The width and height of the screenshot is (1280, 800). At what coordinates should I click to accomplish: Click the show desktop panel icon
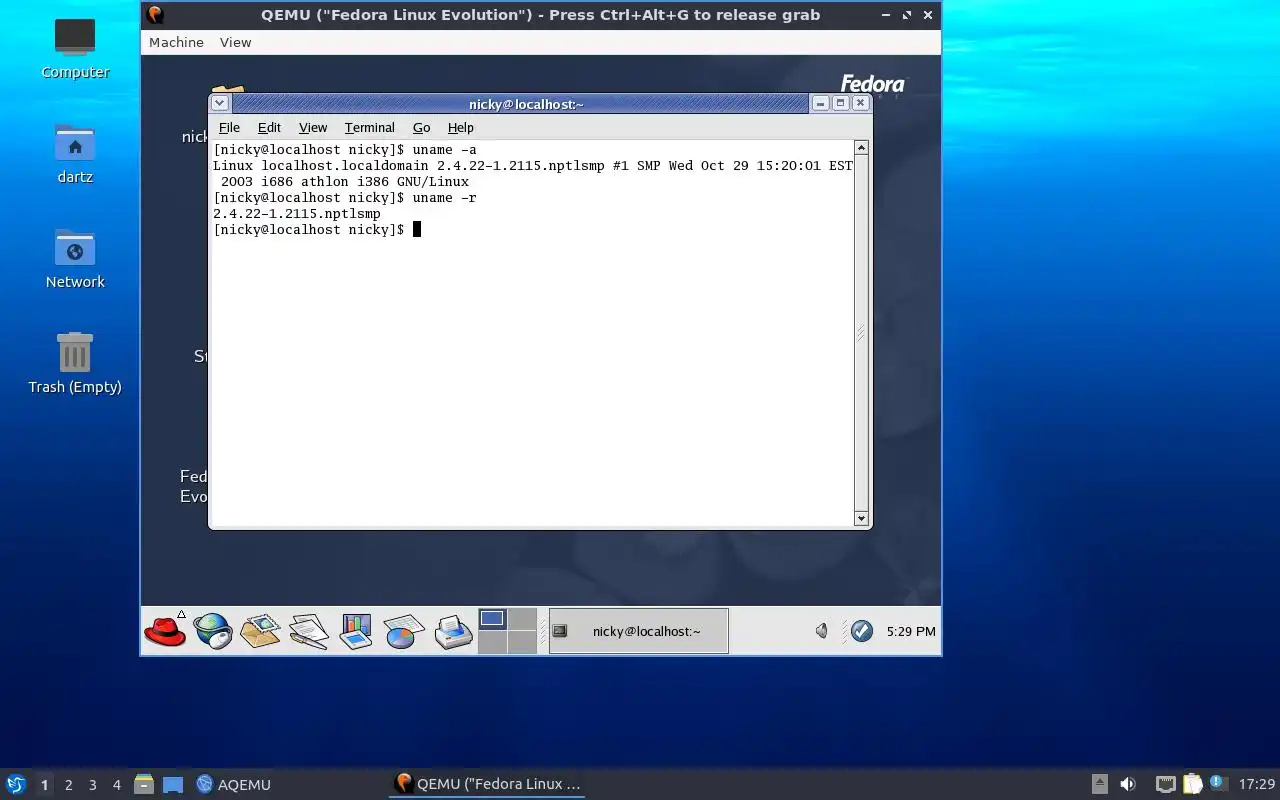[x=173, y=784]
